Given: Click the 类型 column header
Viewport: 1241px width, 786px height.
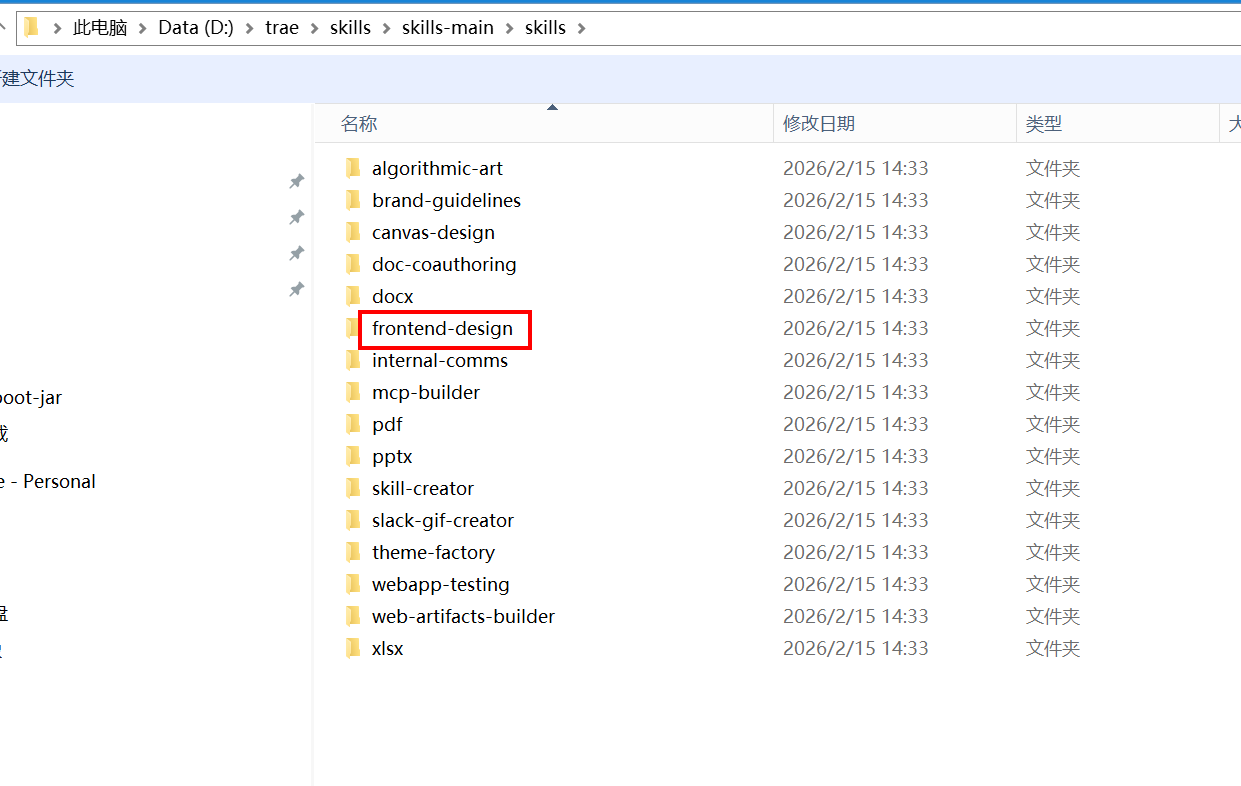Looking at the screenshot, I should (x=1043, y=124).
